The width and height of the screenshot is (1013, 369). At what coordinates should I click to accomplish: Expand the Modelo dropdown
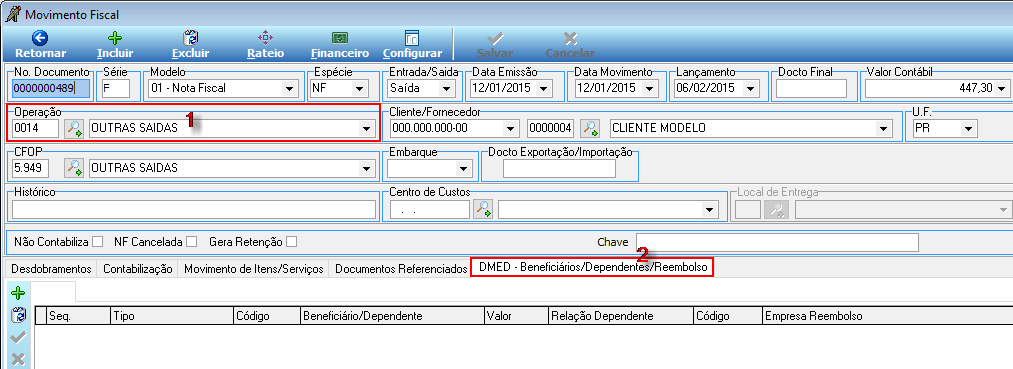click(x=288, y=89)
